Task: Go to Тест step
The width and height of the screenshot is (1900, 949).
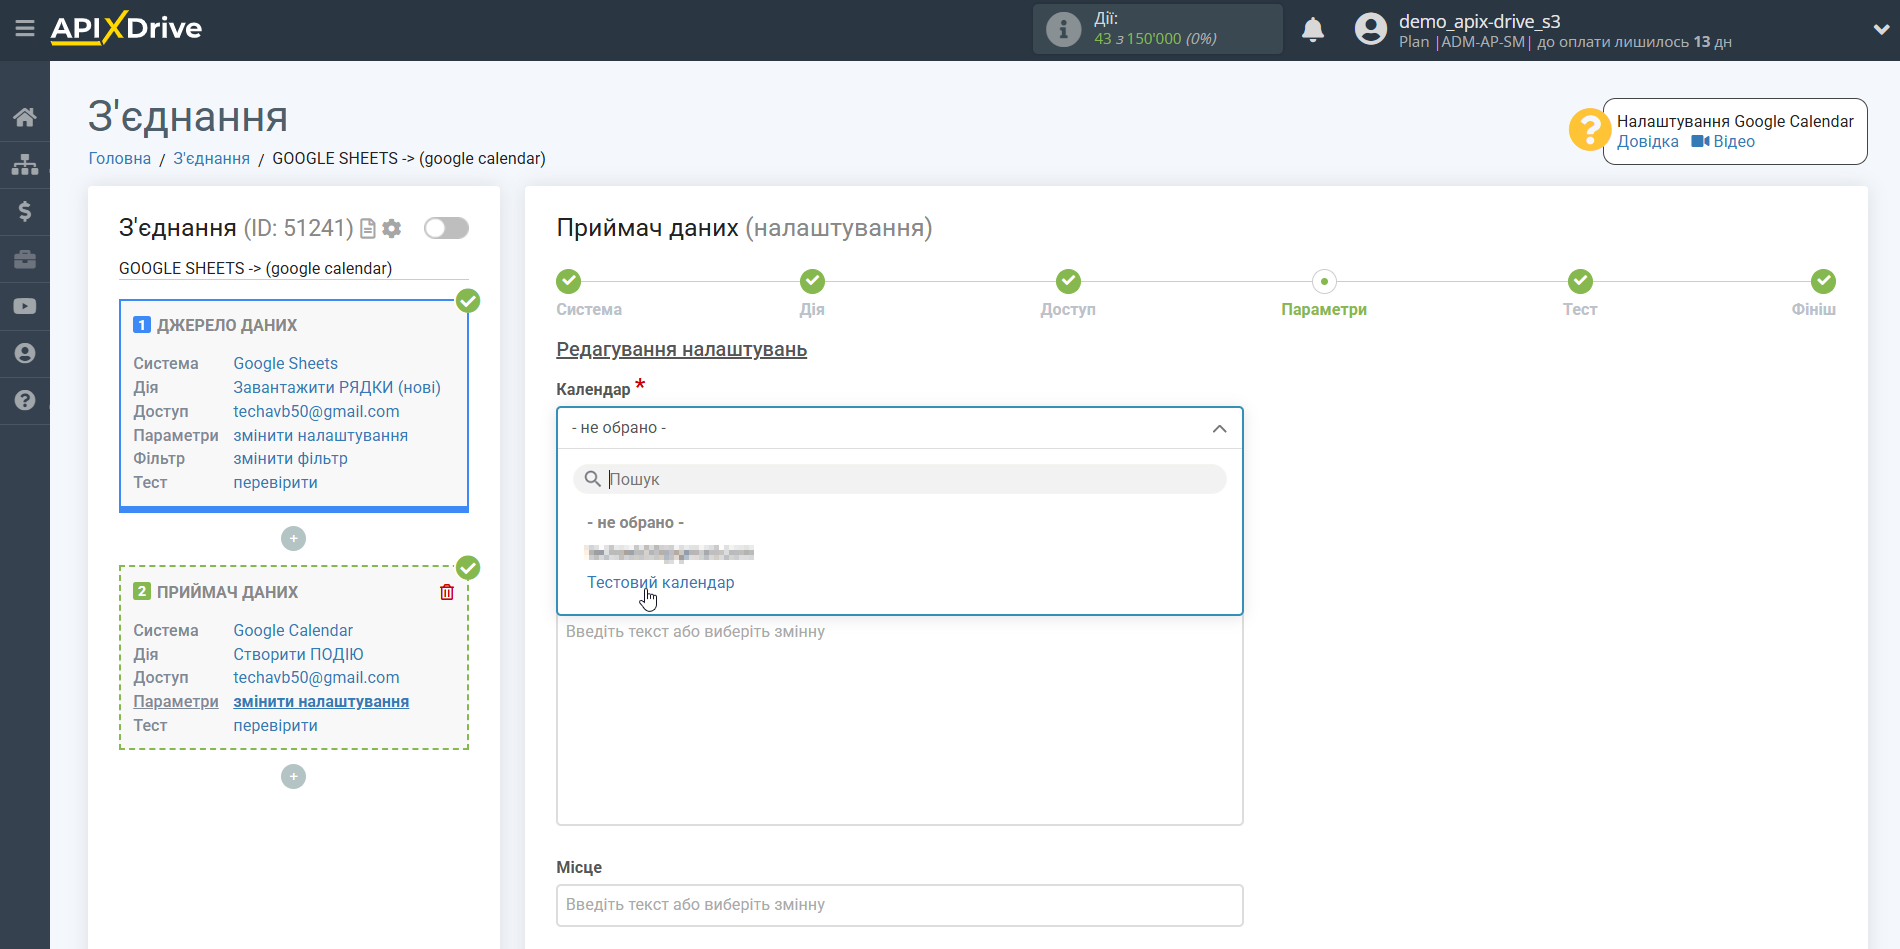Action: (1580, 281)
